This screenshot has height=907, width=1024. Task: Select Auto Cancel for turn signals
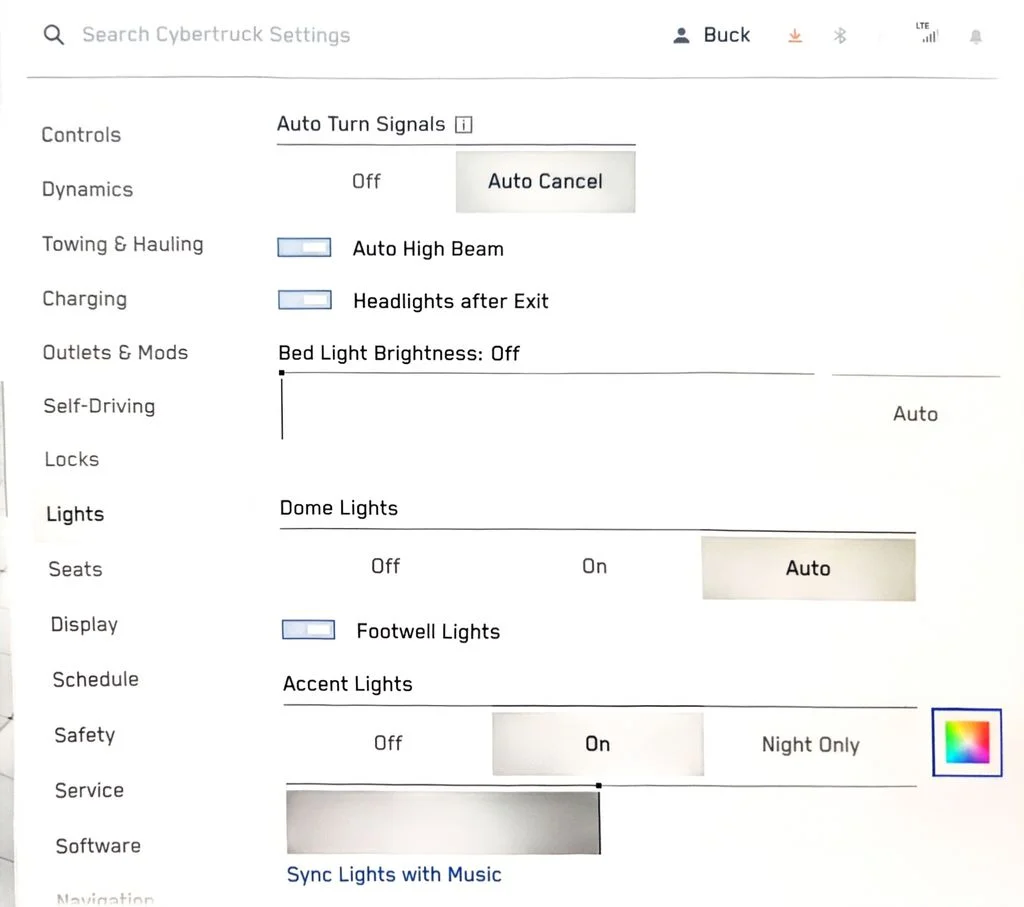[x=545, y=182]
